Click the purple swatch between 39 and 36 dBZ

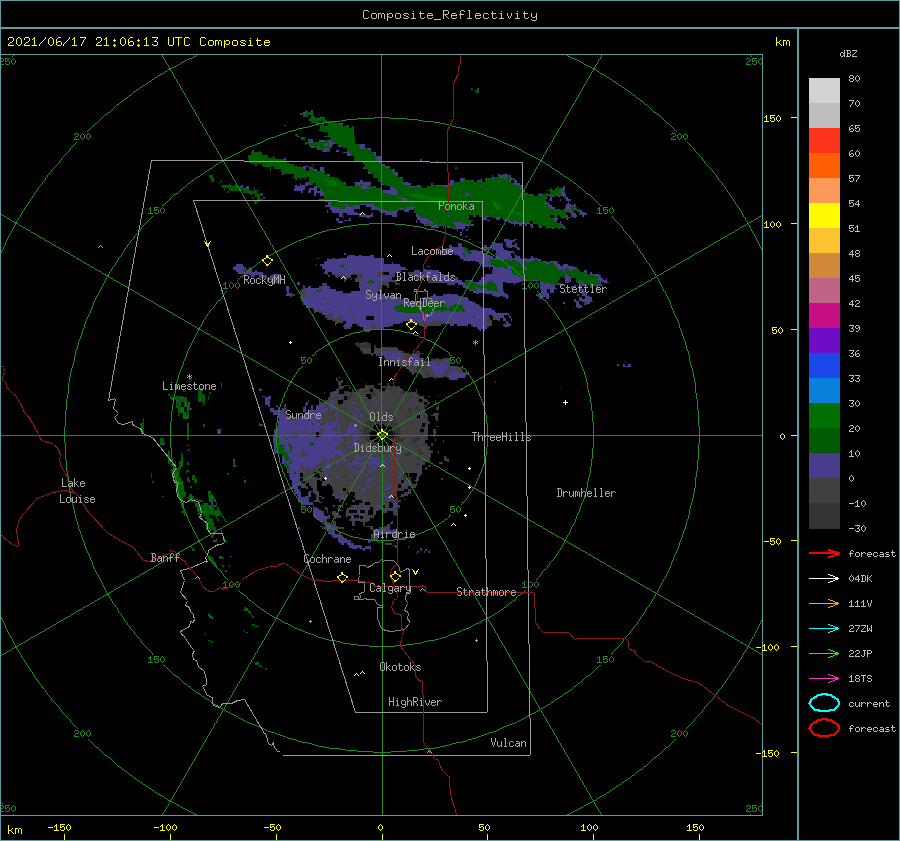coord(824,340)
